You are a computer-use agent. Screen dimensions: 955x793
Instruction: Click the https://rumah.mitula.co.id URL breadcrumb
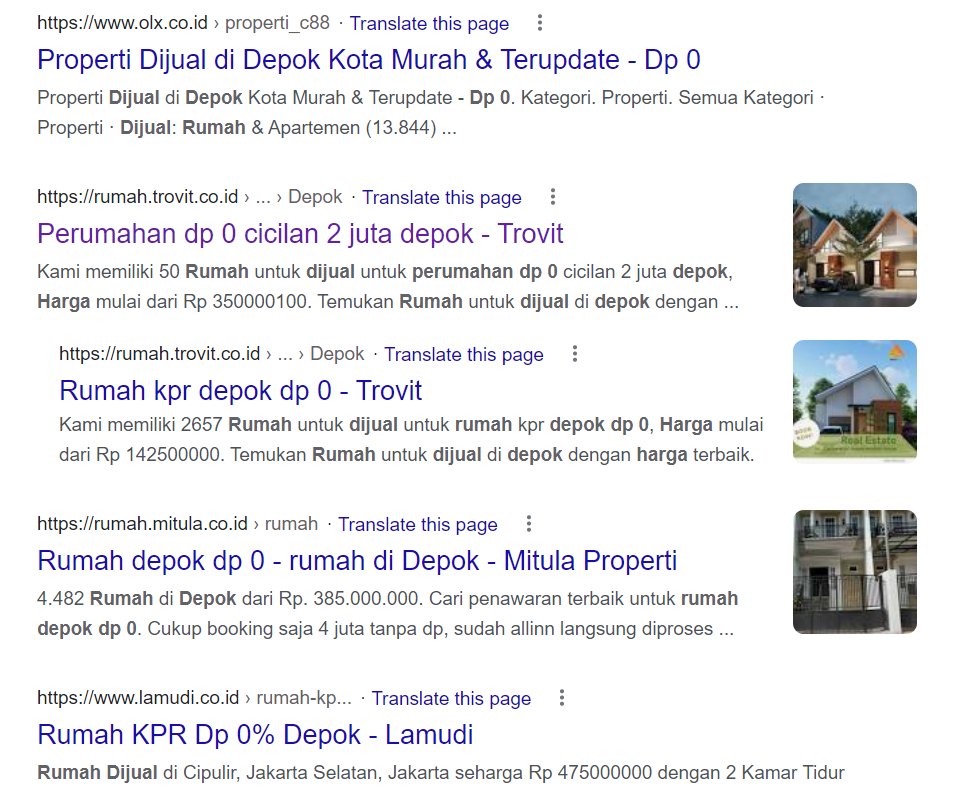pyautogui.click(x=143, y=524)
